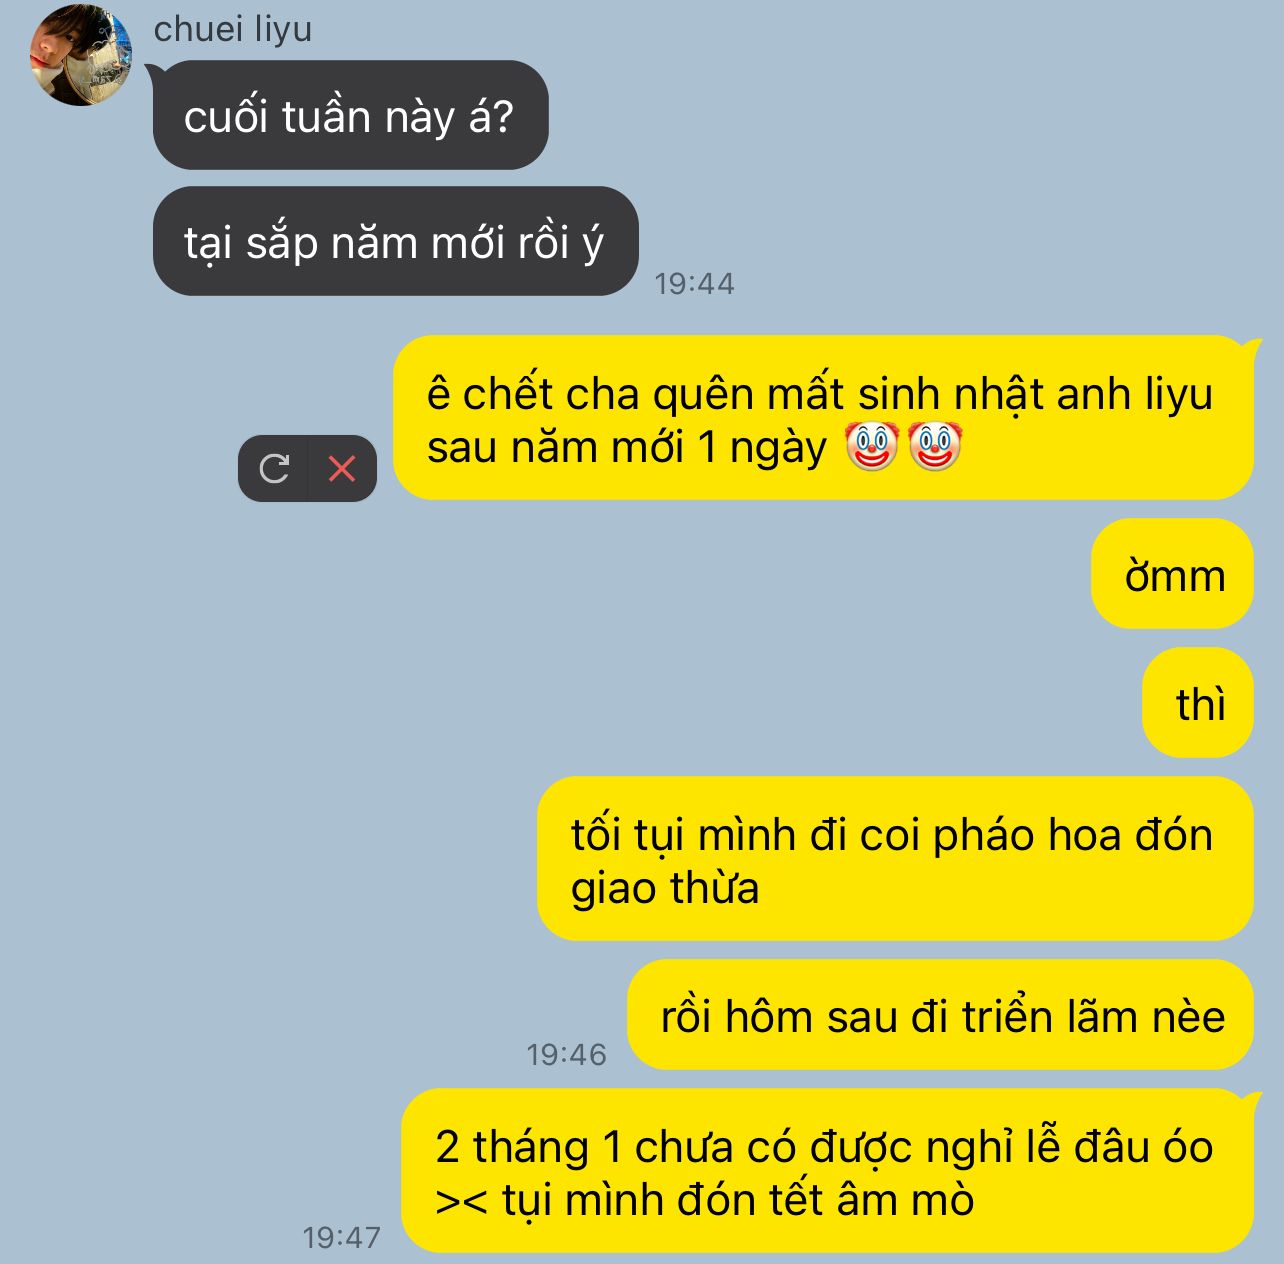Select the "thì" message bubble
This screenshot has width=1284, height=1264.
pyautogui.click(x=1198, y=703)
